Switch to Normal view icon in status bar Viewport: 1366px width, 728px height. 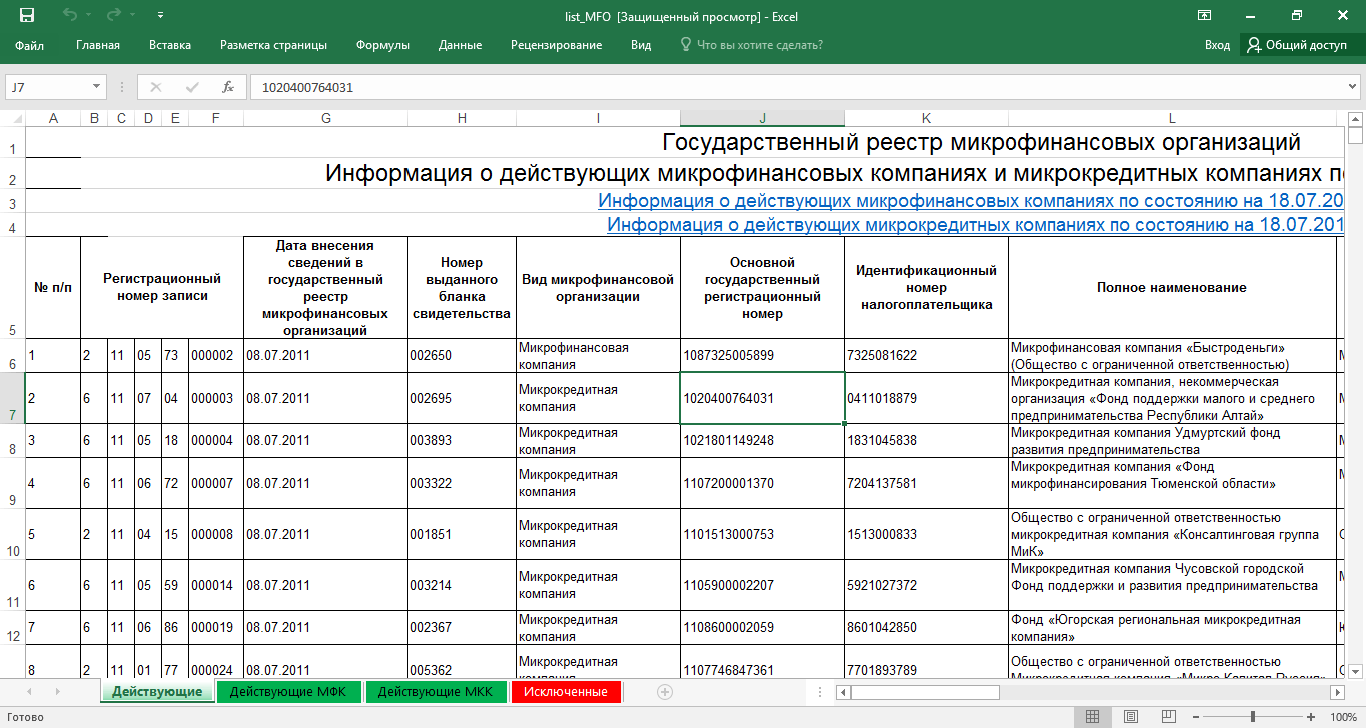click(x=1092, y=717)
